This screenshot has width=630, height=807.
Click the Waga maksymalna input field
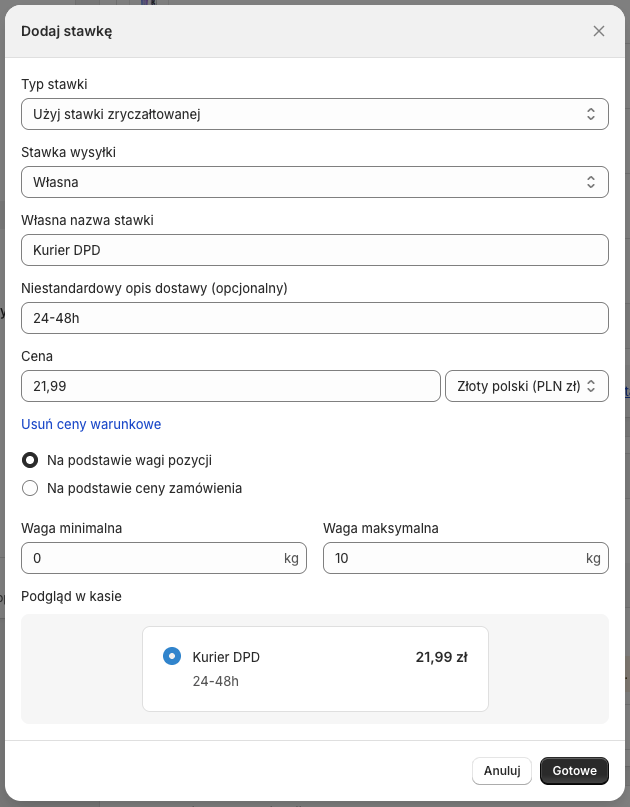coord(452,558)
